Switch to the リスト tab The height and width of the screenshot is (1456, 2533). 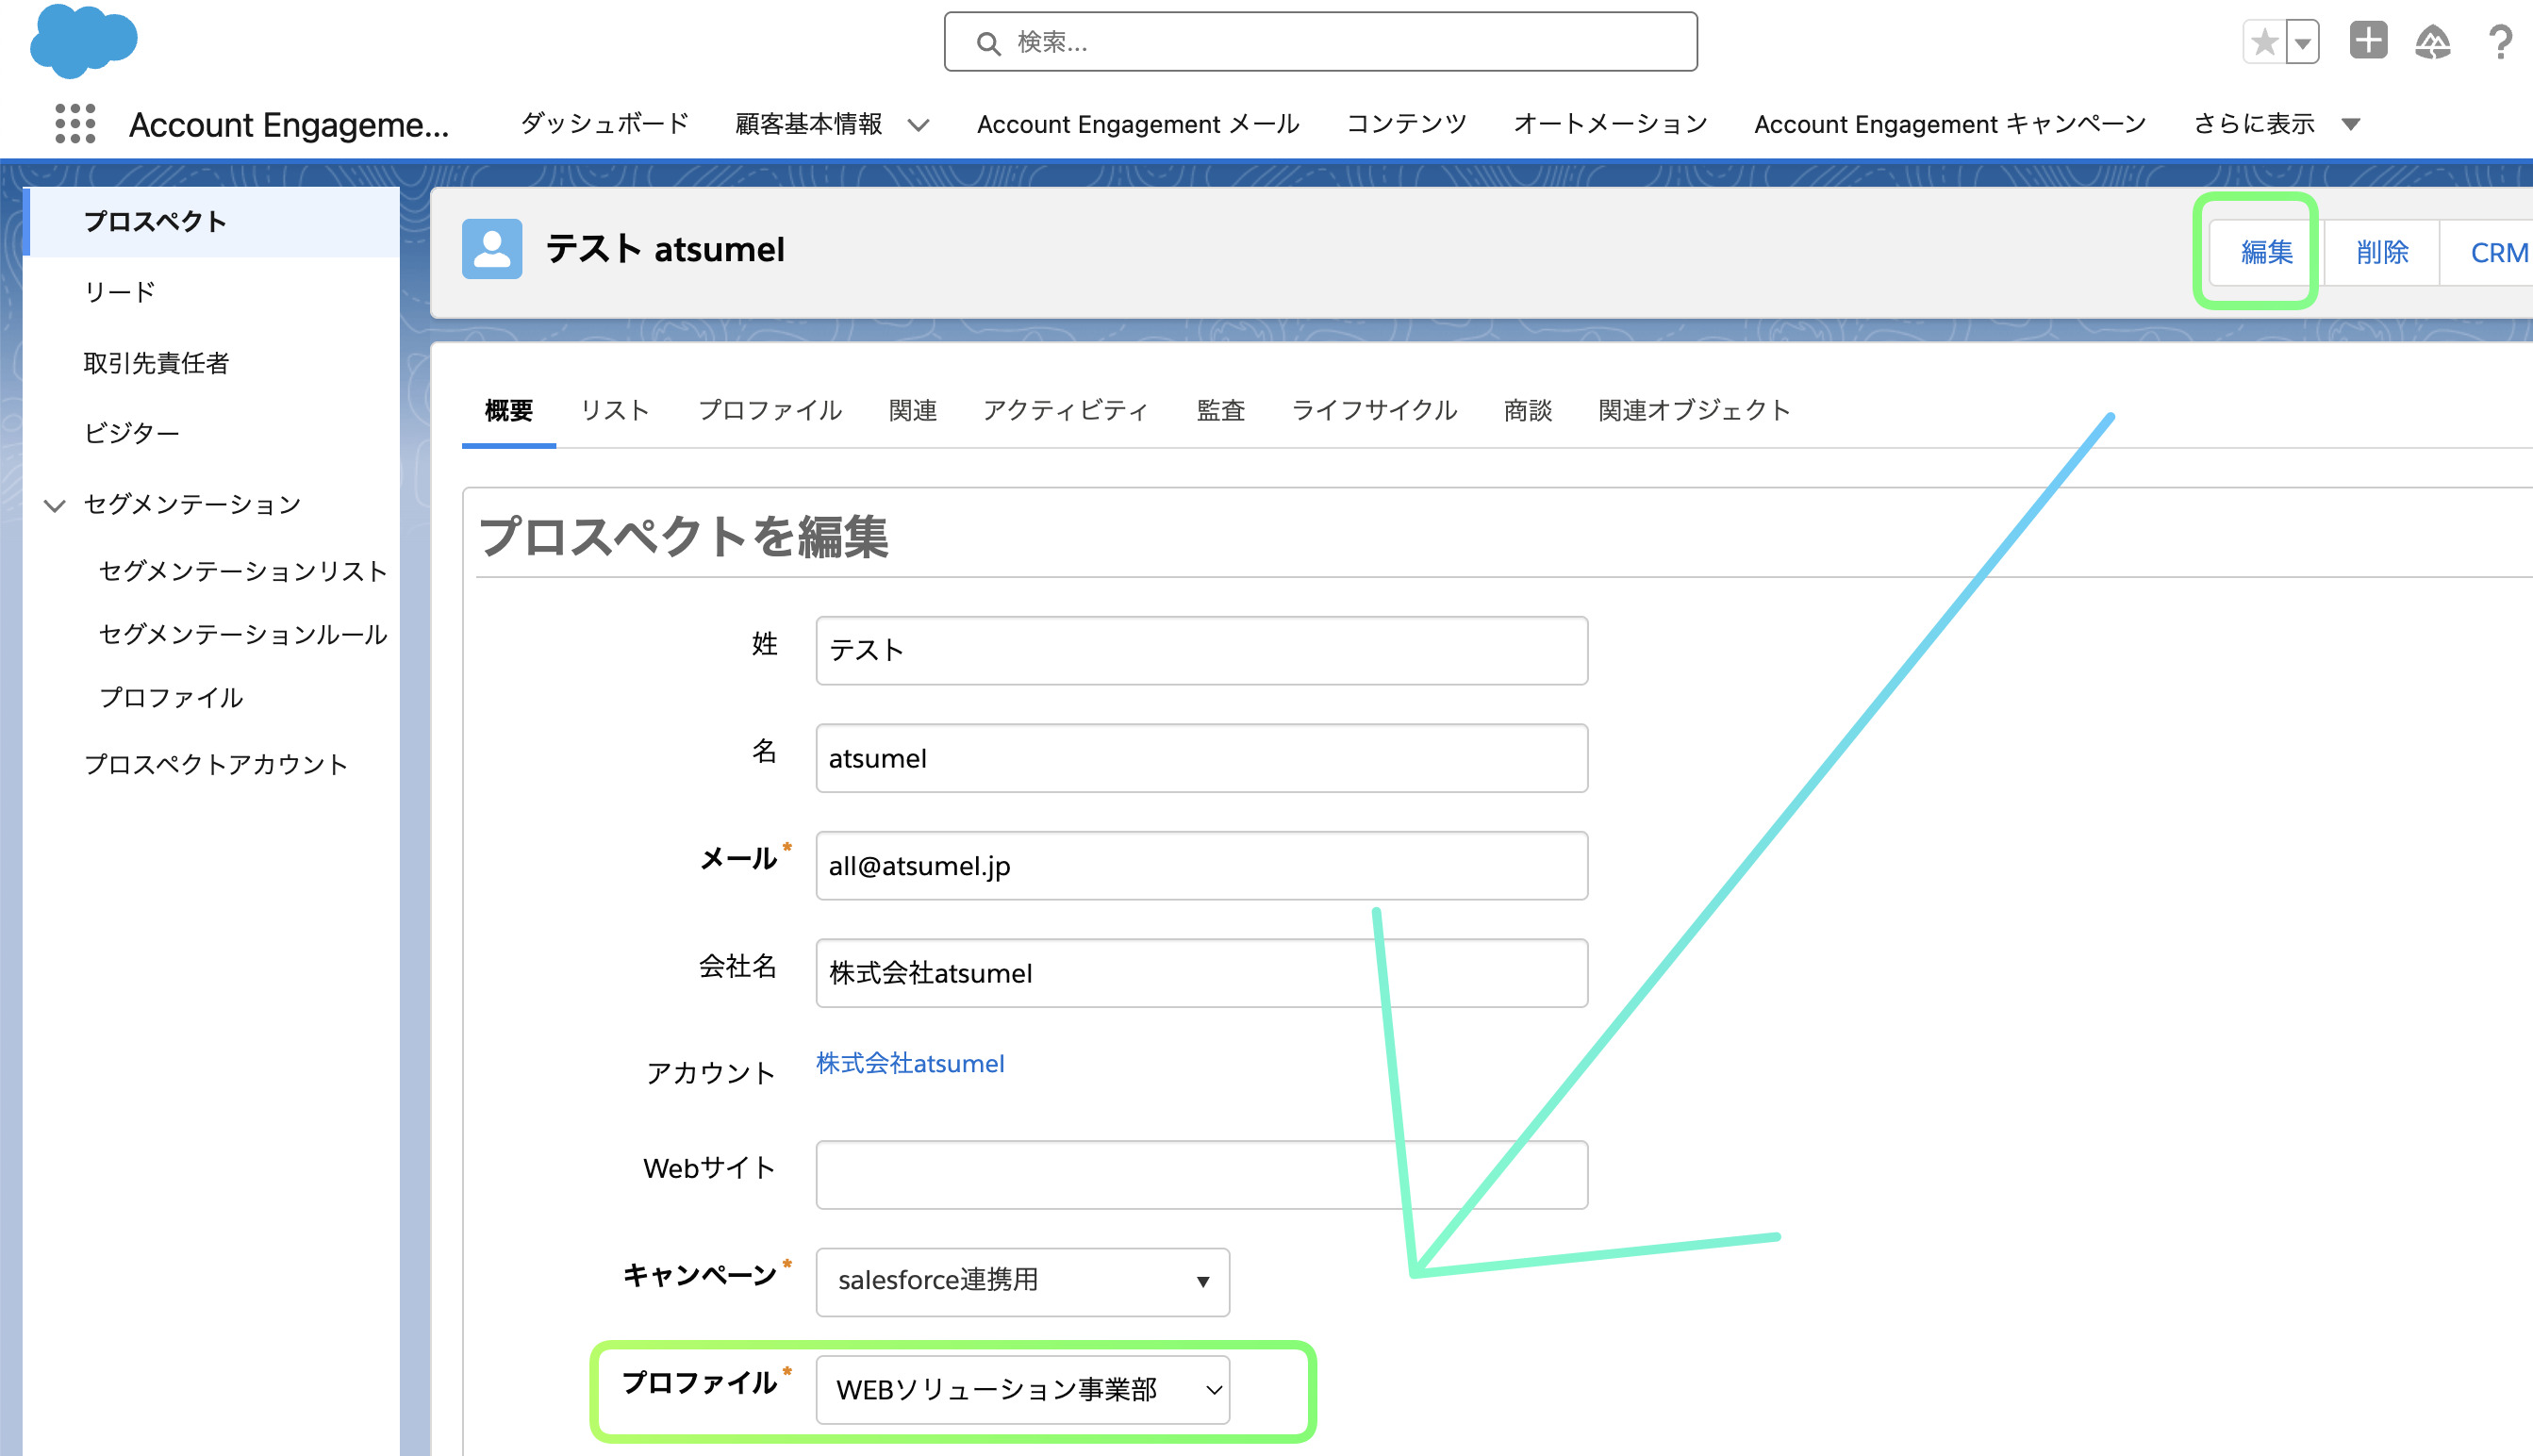click(615, 410)
